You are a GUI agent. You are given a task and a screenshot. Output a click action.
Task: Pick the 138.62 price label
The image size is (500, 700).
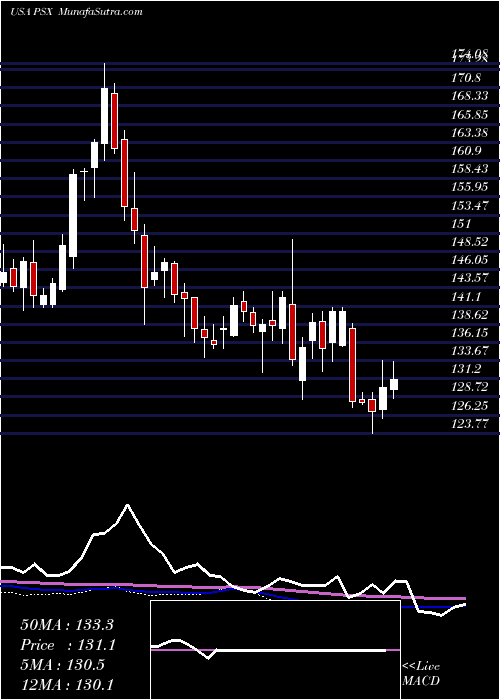tap(470, 315)
